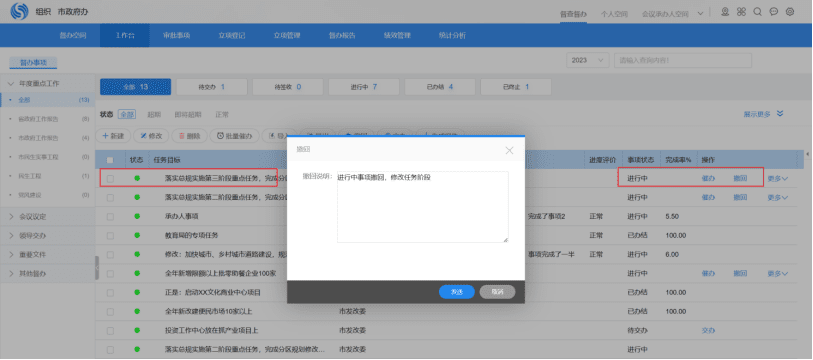The width and height of the screenshot is (813, 360).
Task: Click 展示更多 to show more filters
Action: [x=757, y=114]
